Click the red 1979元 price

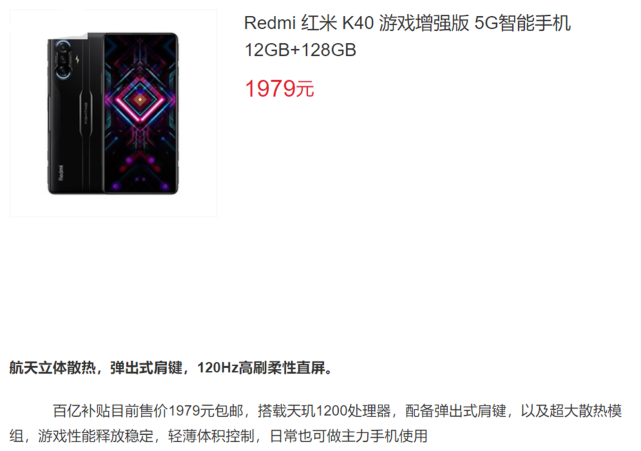(279, 89)
